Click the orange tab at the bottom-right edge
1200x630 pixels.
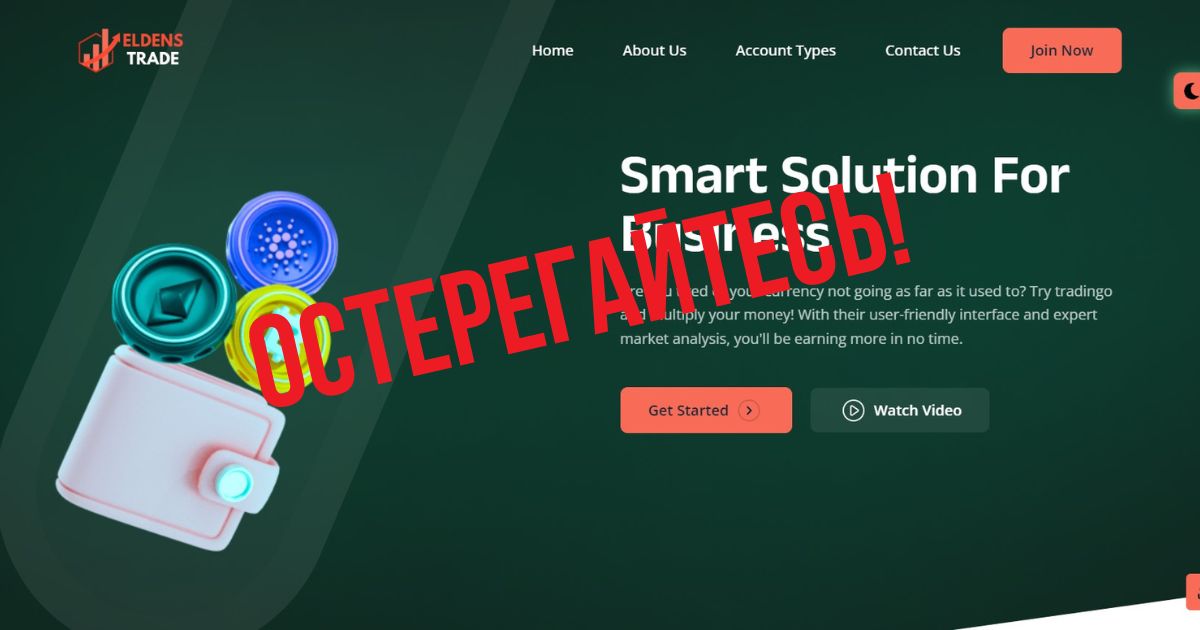click(x=1193, y=592)
